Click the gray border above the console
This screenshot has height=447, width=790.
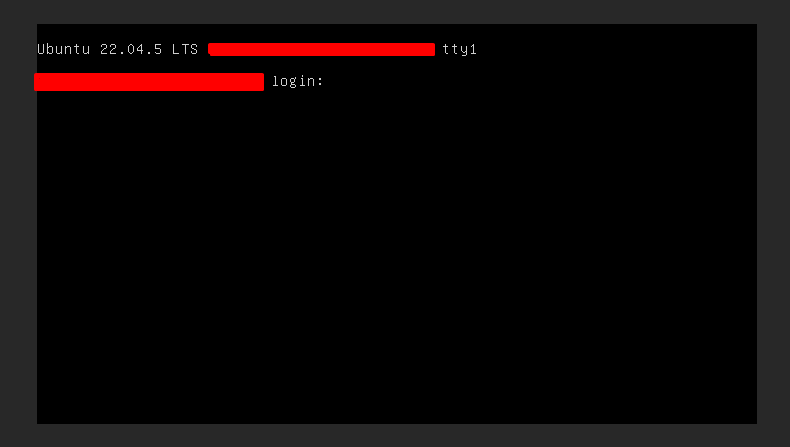(395, 12)
